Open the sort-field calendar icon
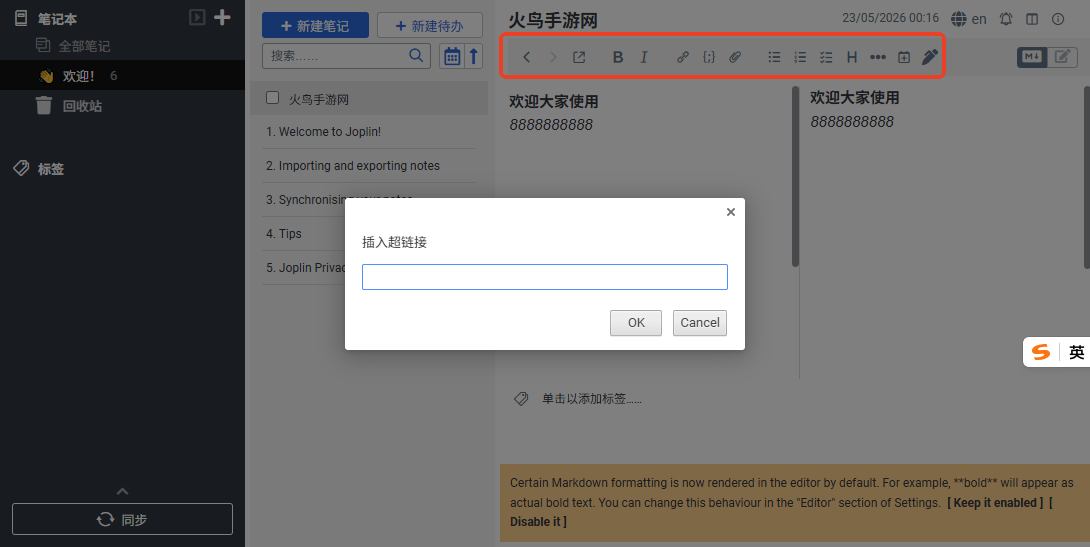The image size is (1090, 547). pyautogui.click(x=452, y=56)
